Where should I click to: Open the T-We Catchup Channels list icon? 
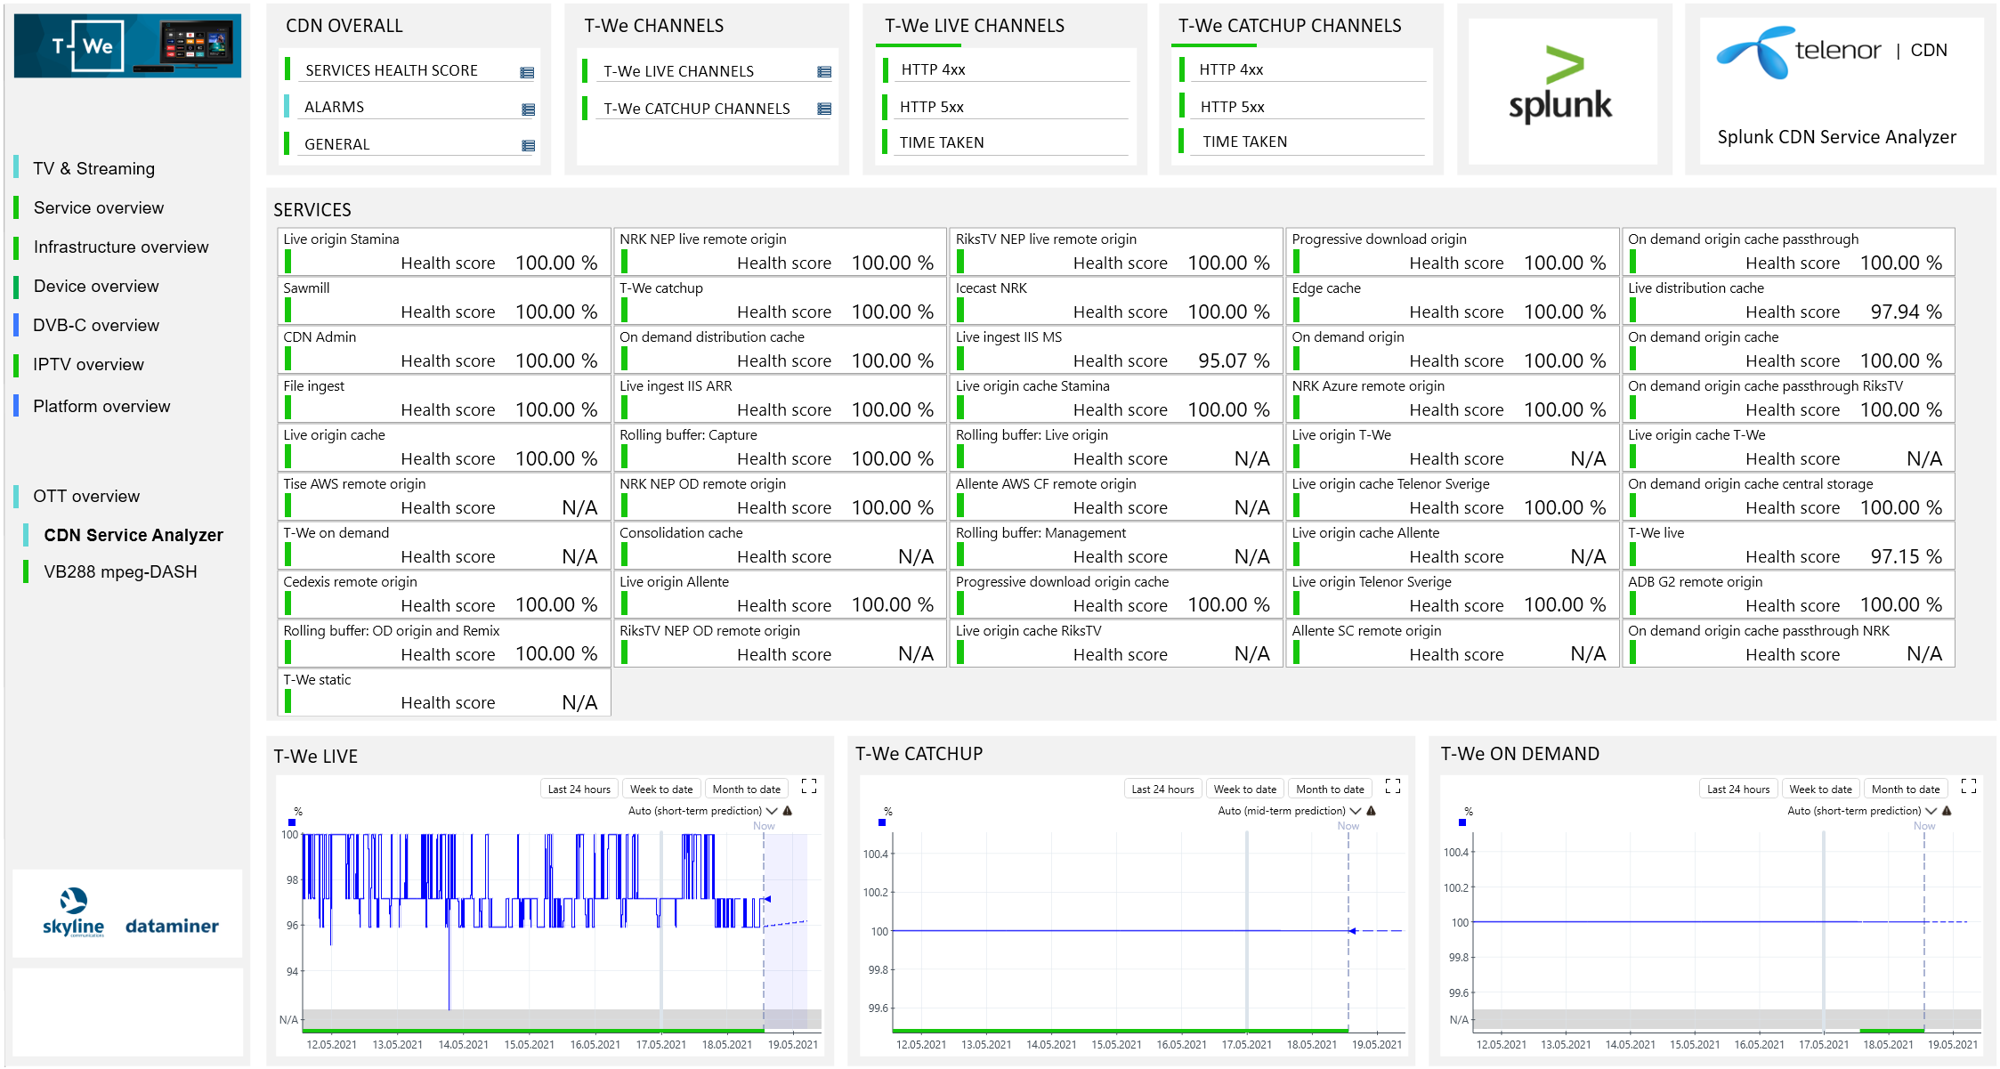(x=824, y=109)
